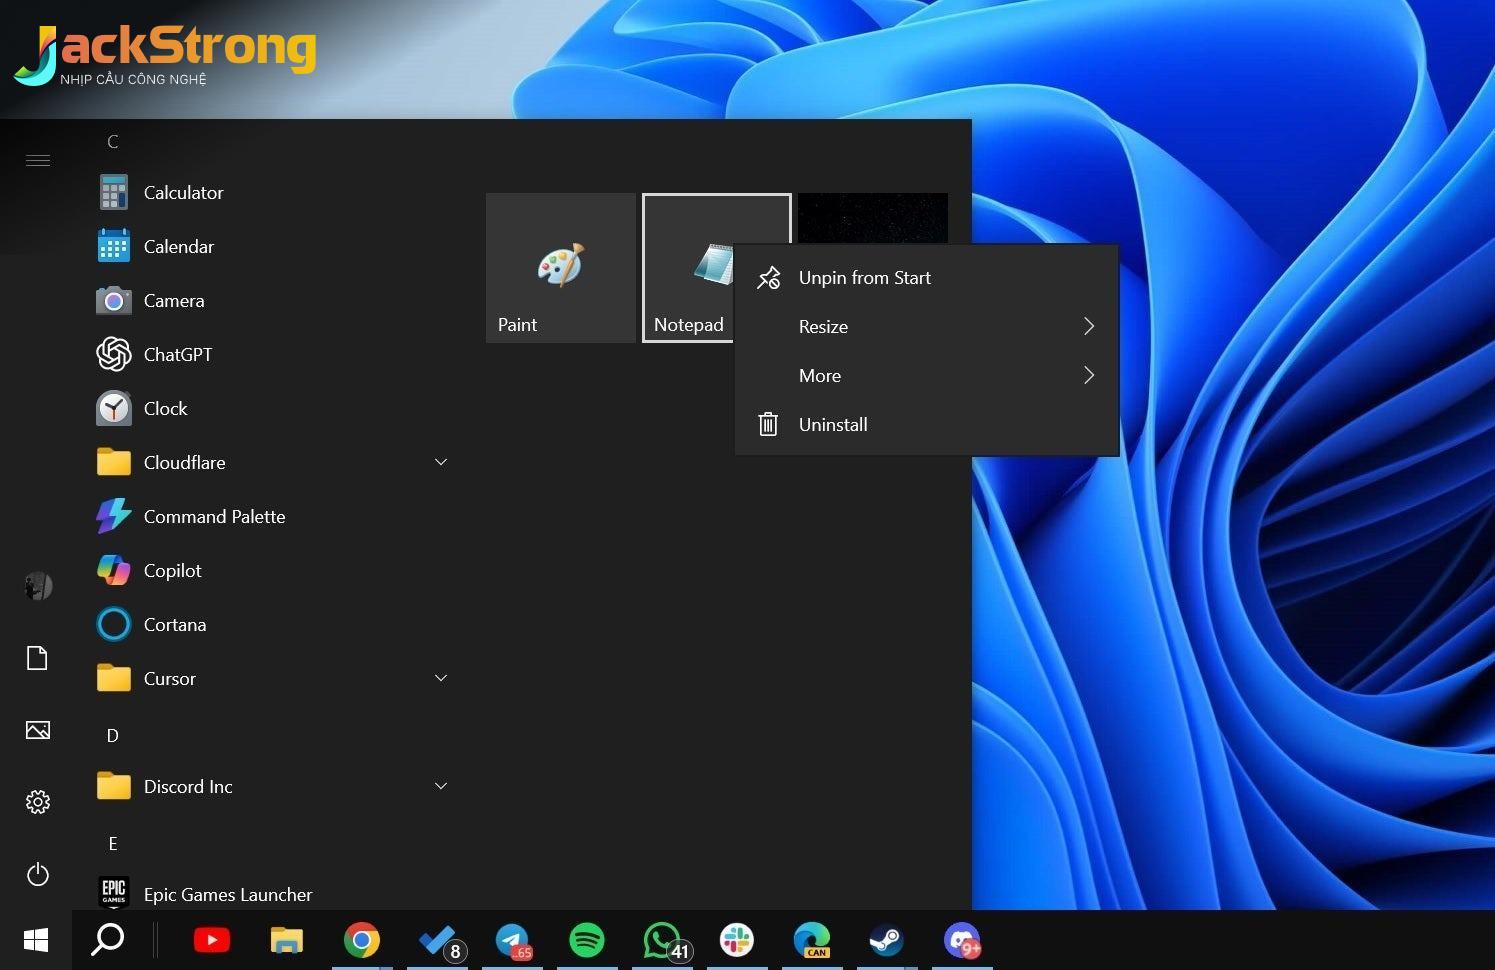The height and width of the screenshot is (970, 1495).
Task: Open Edge Canary on the taskbar
Action: click(812, 940)
